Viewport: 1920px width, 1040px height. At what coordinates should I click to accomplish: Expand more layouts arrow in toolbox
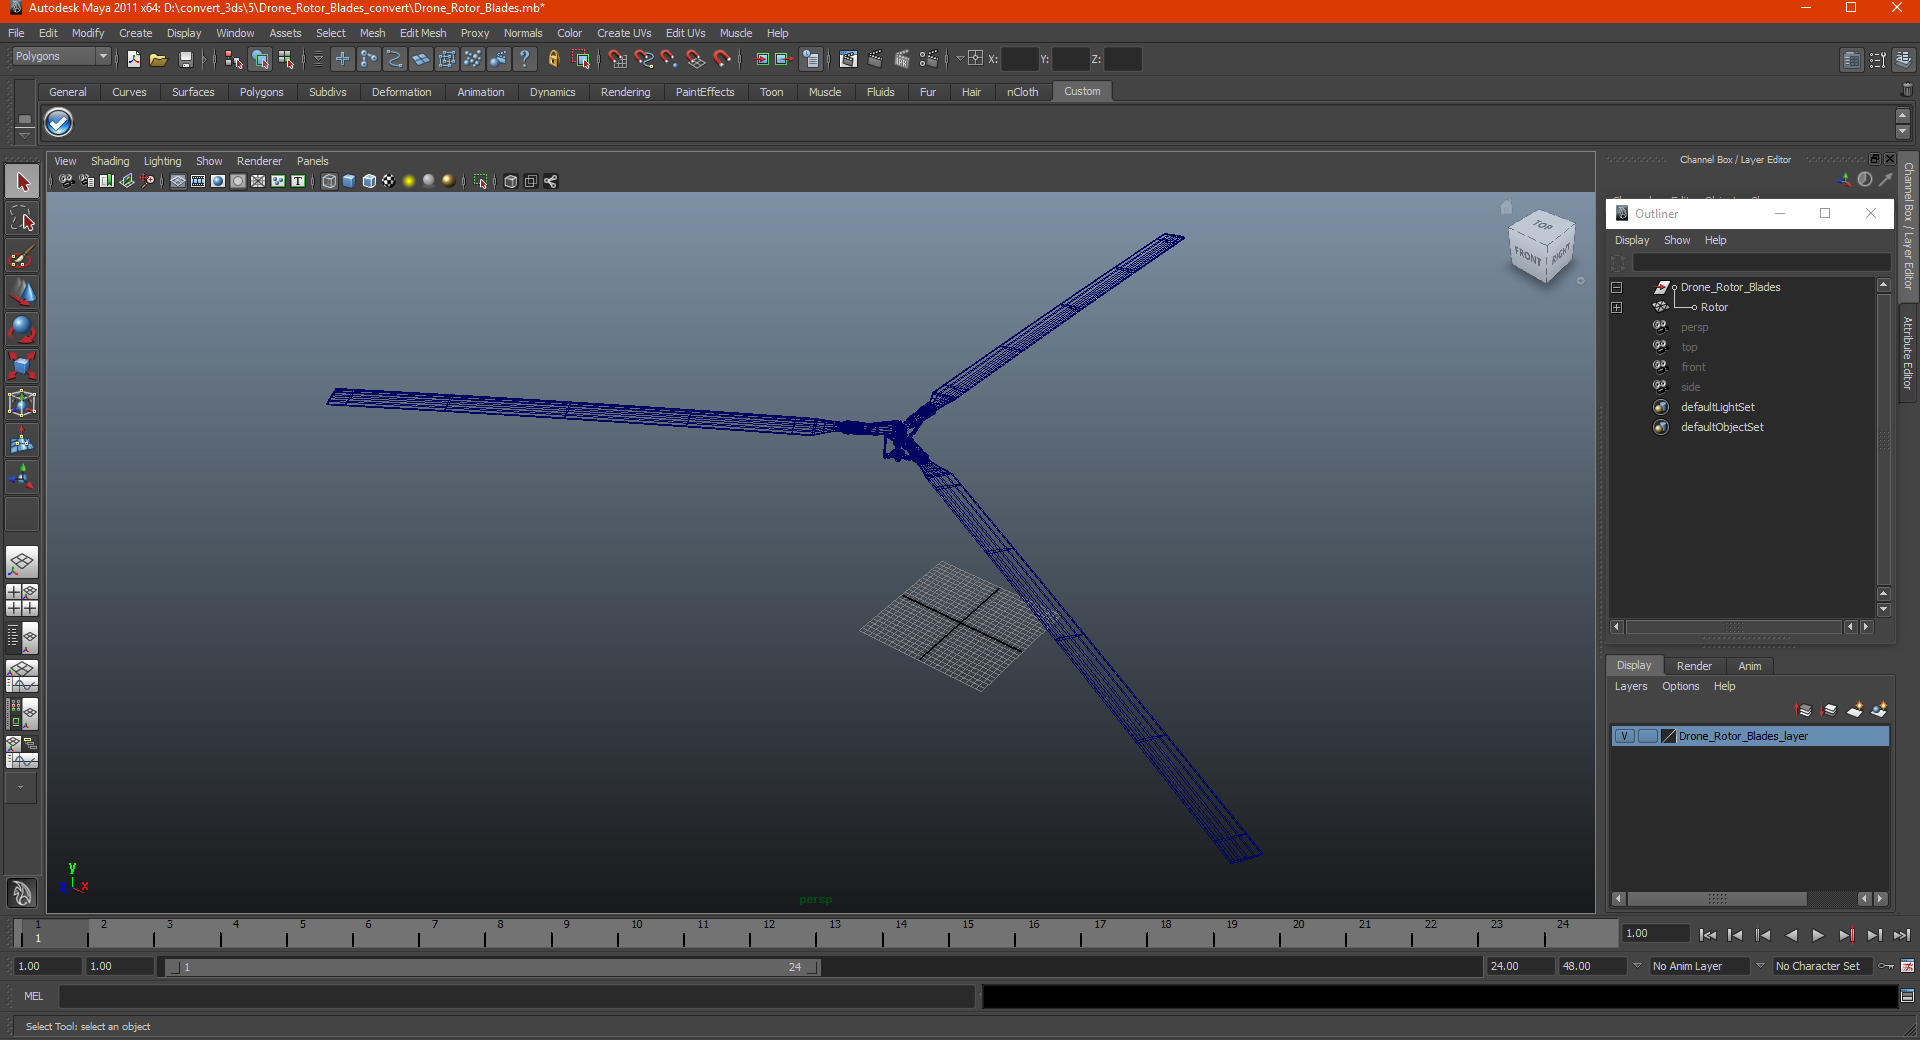coord(21,788)
